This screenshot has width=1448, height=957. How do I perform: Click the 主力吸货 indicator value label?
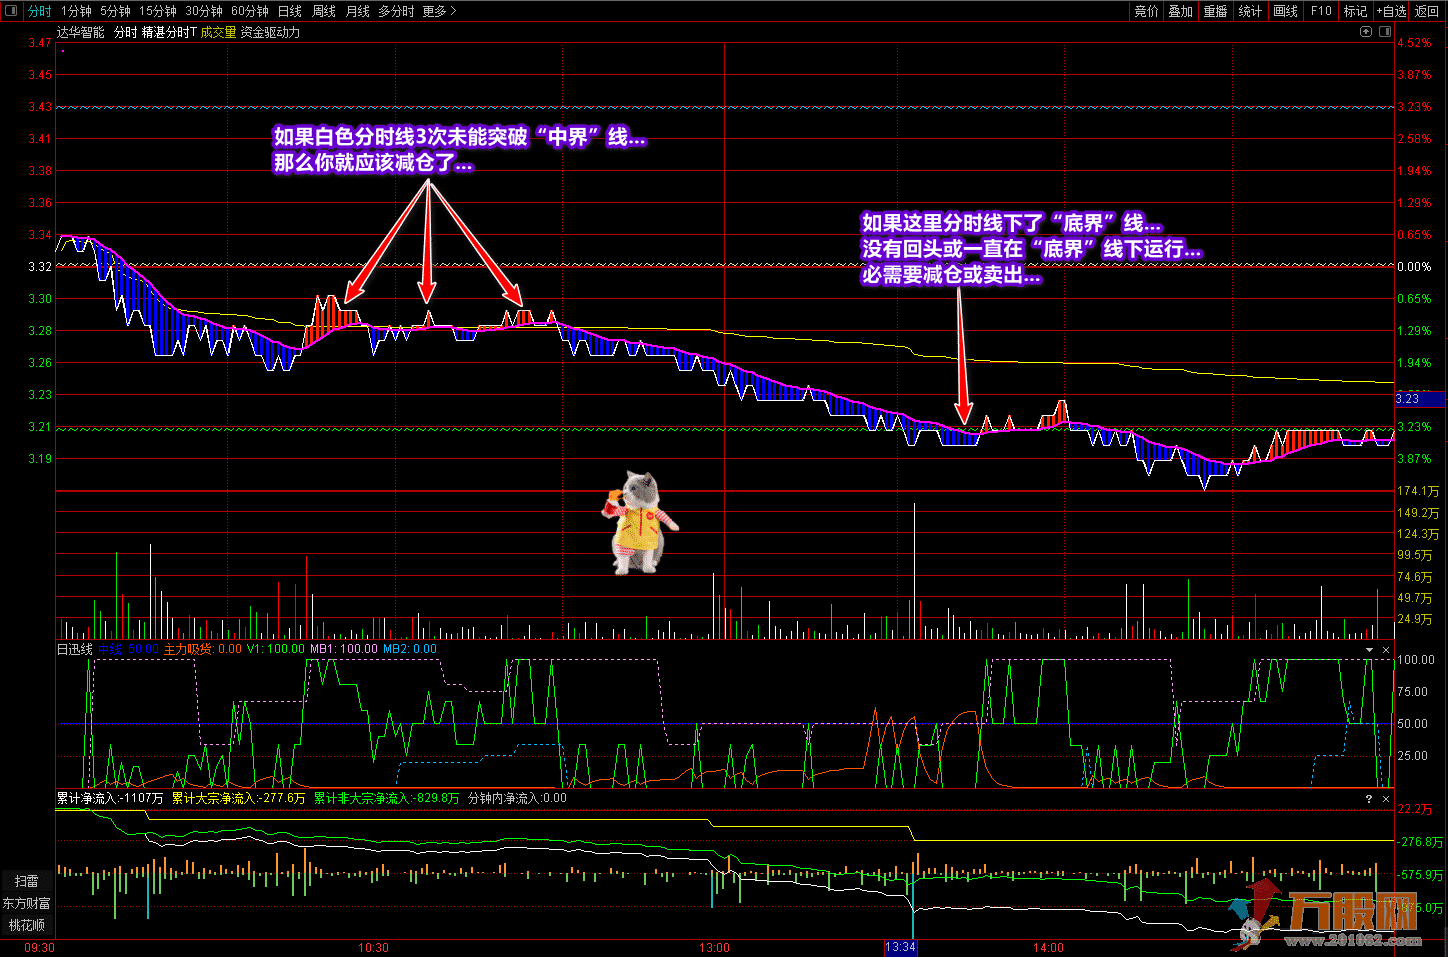click(x=202, y=649)
